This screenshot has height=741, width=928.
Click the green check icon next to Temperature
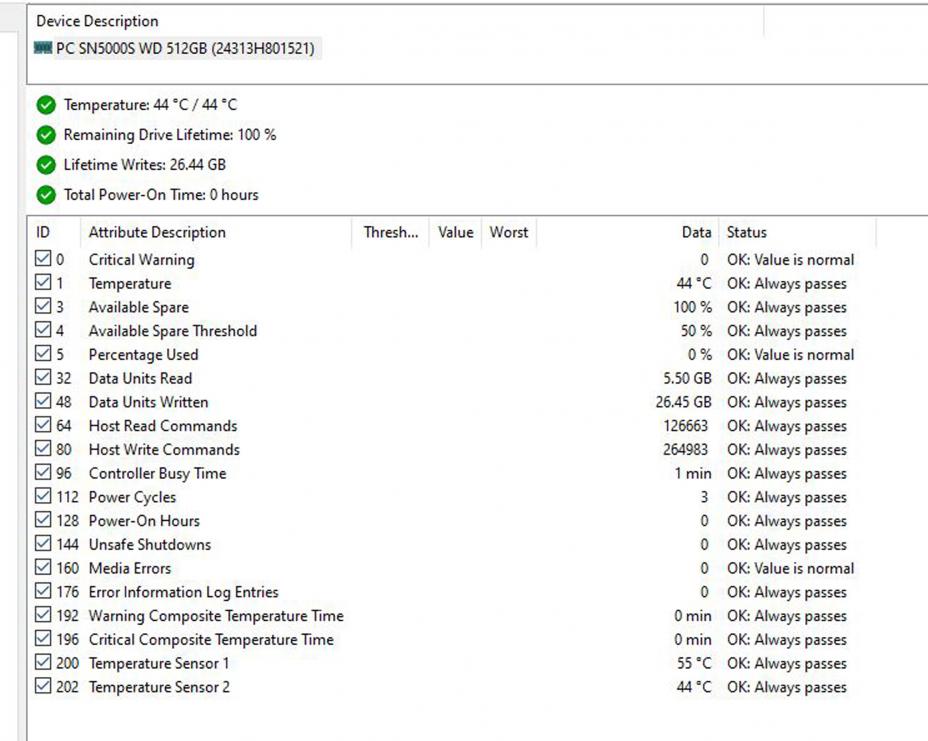46,105
